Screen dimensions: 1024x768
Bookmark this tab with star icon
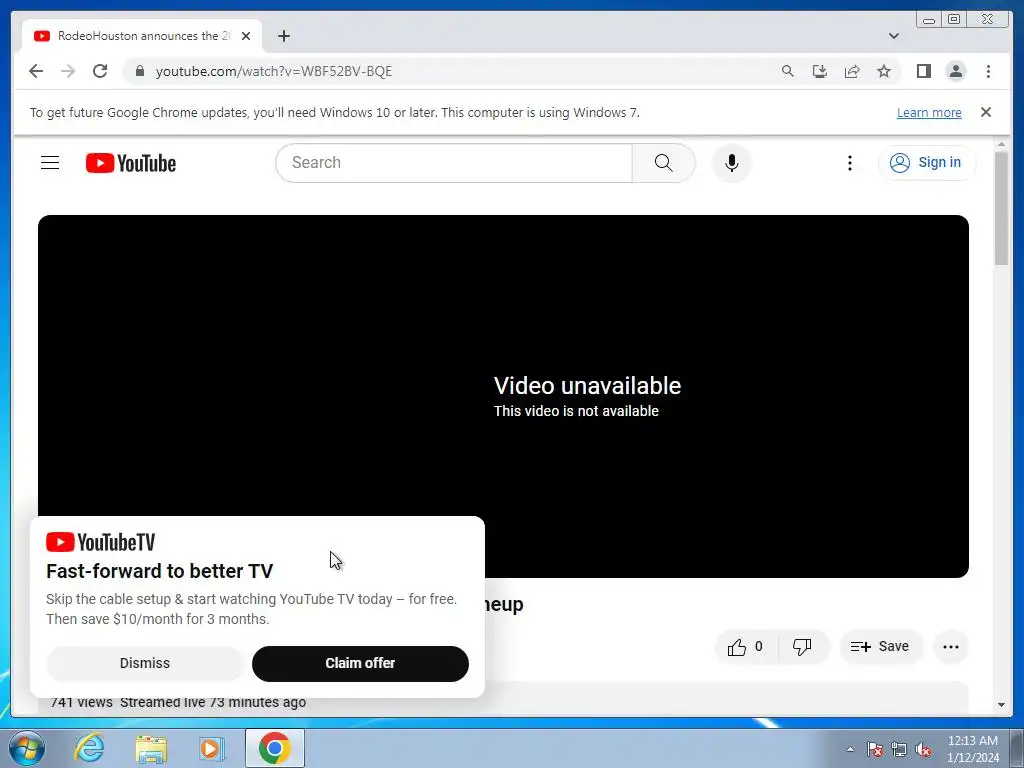click(x=884, y=71)
